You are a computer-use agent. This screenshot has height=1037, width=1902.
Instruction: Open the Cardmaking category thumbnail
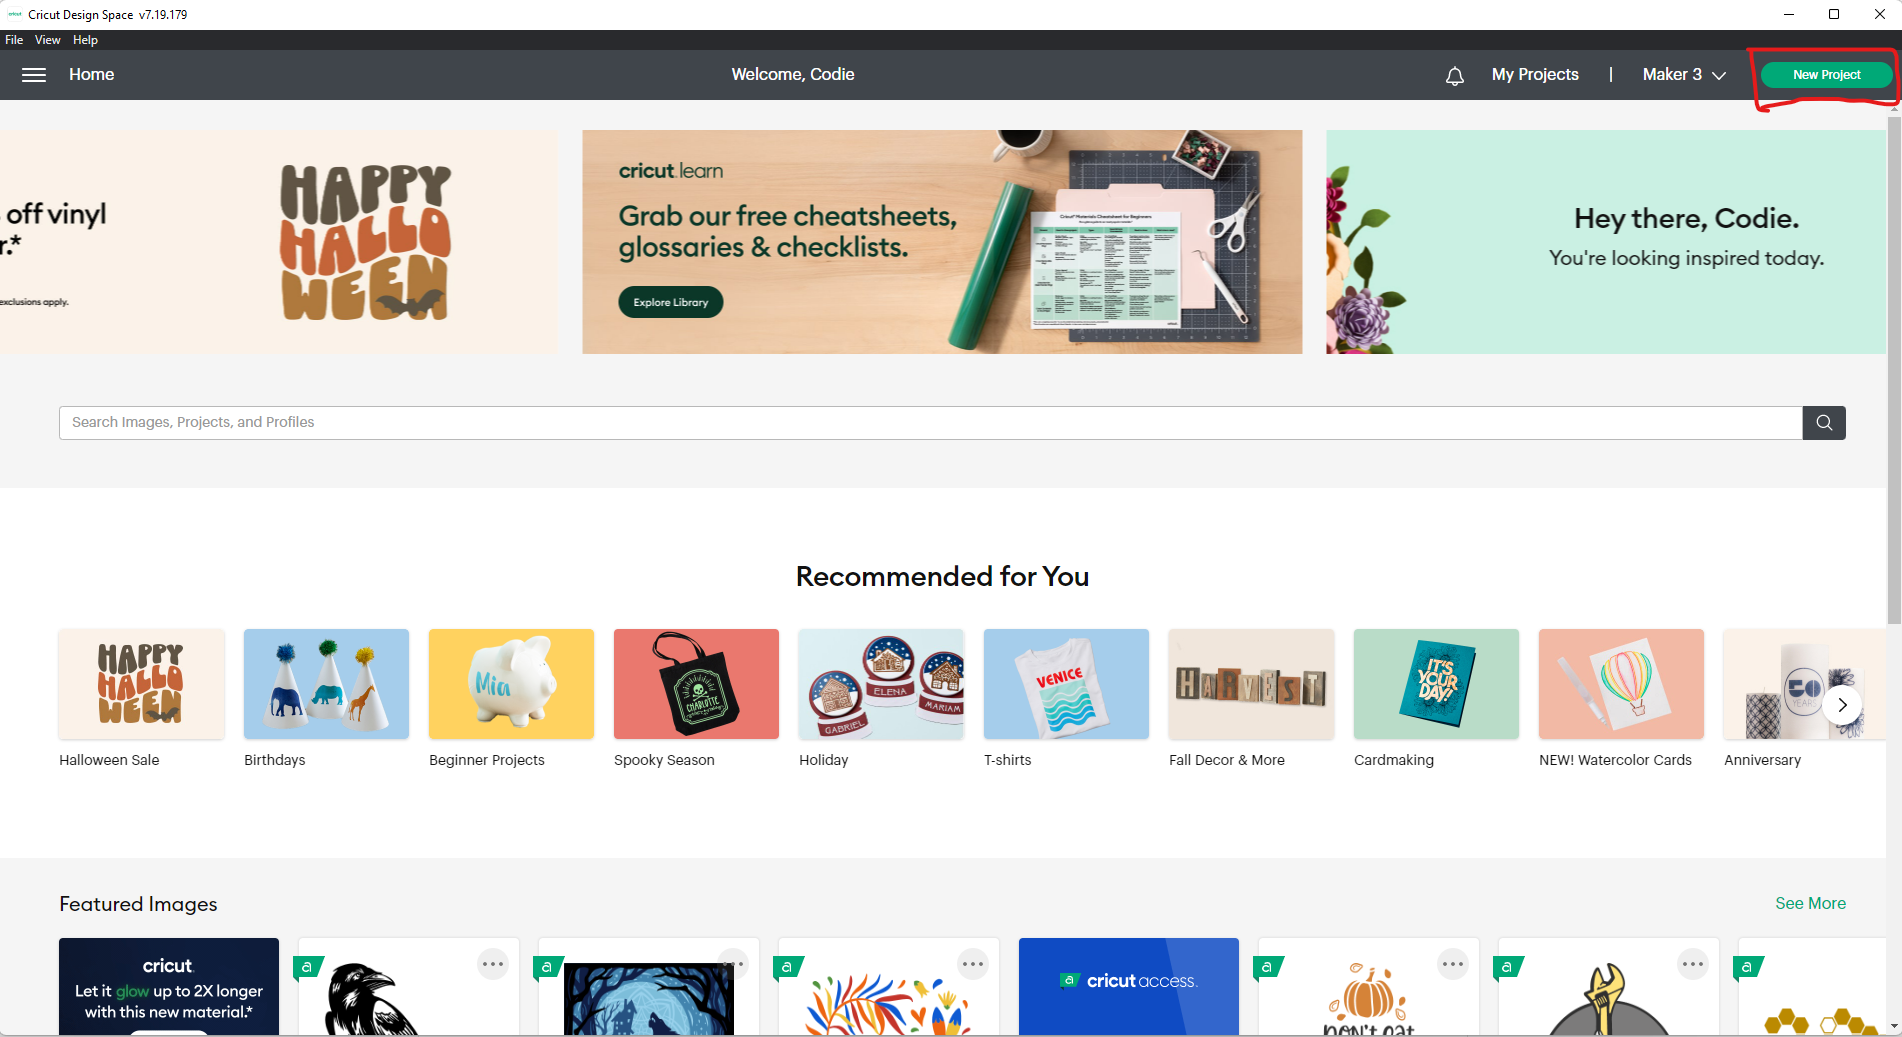pyautogui.click(x=1436, y=684)
